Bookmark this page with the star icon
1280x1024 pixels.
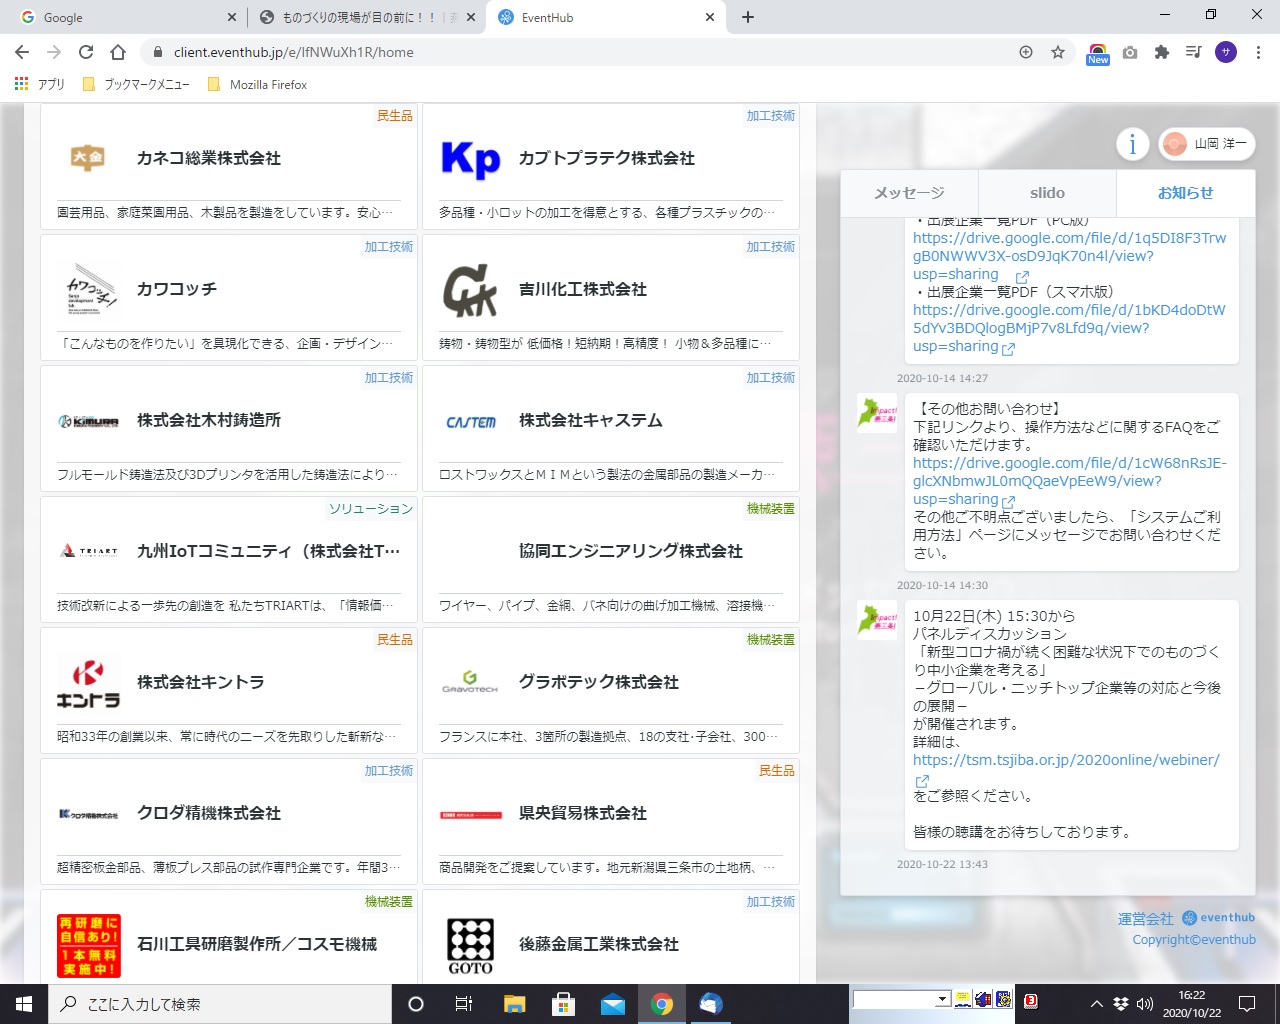click(1058, 52)
